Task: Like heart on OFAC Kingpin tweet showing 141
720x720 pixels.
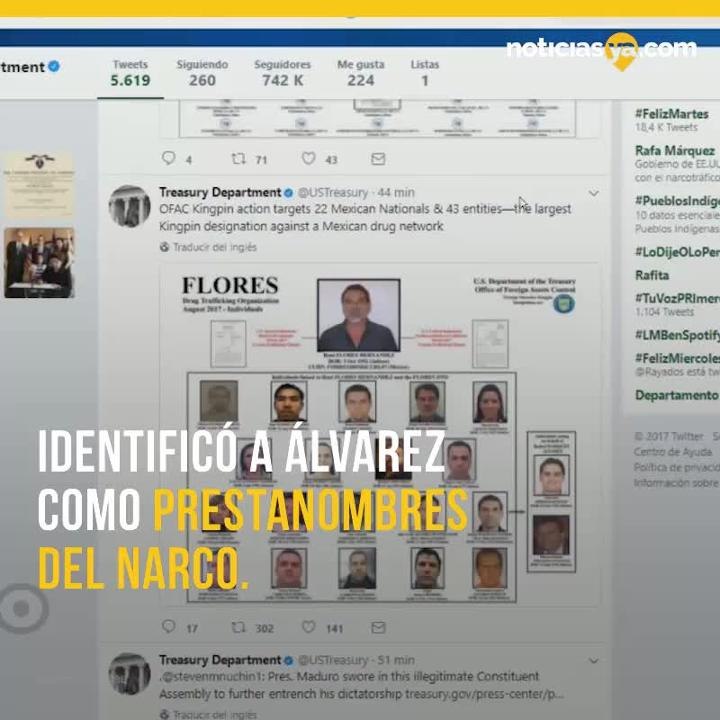Action: tap(308, 627)
